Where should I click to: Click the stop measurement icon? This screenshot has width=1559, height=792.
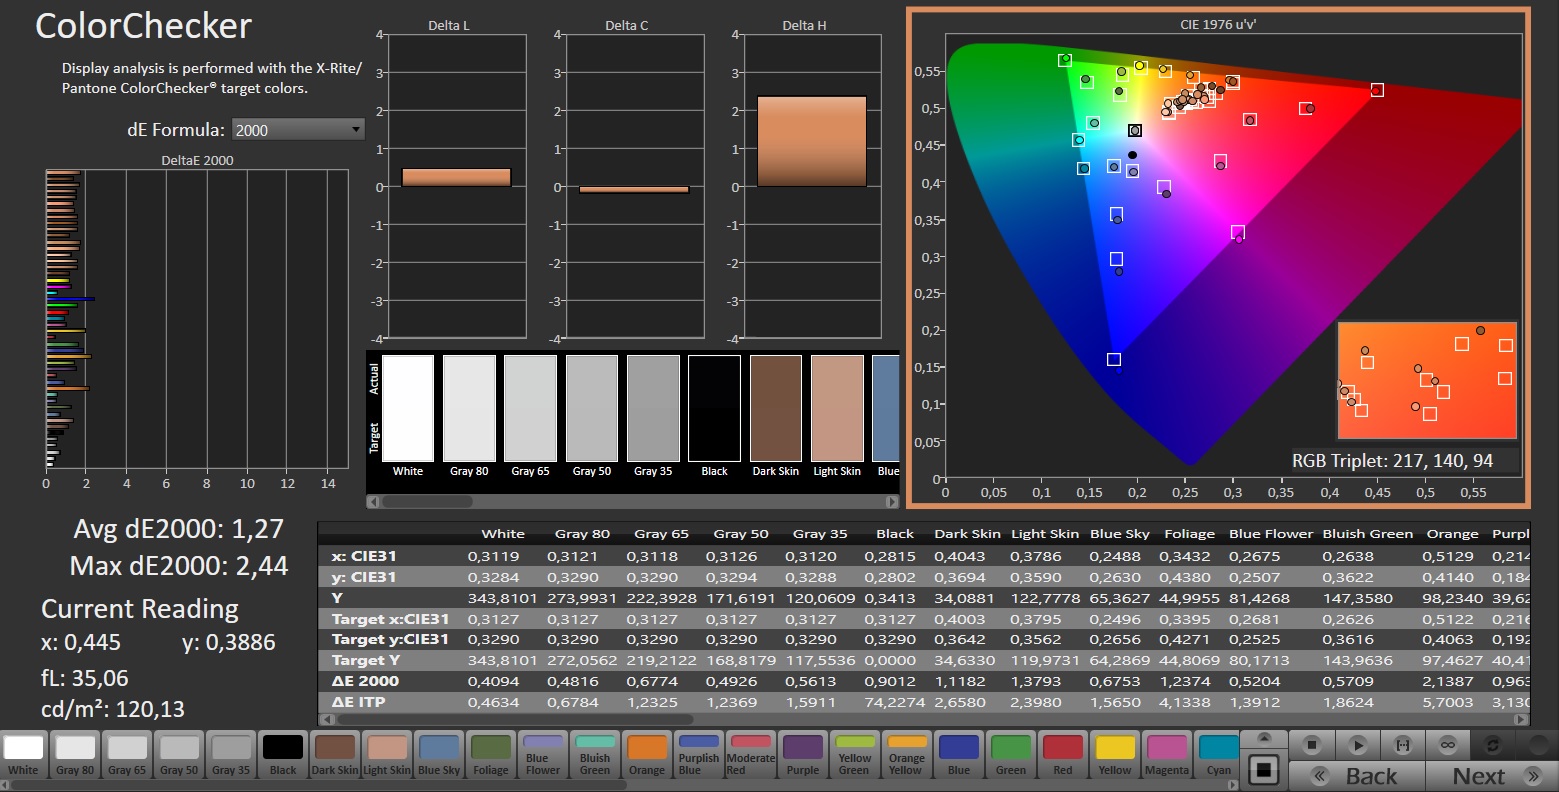click(1313, 745)
